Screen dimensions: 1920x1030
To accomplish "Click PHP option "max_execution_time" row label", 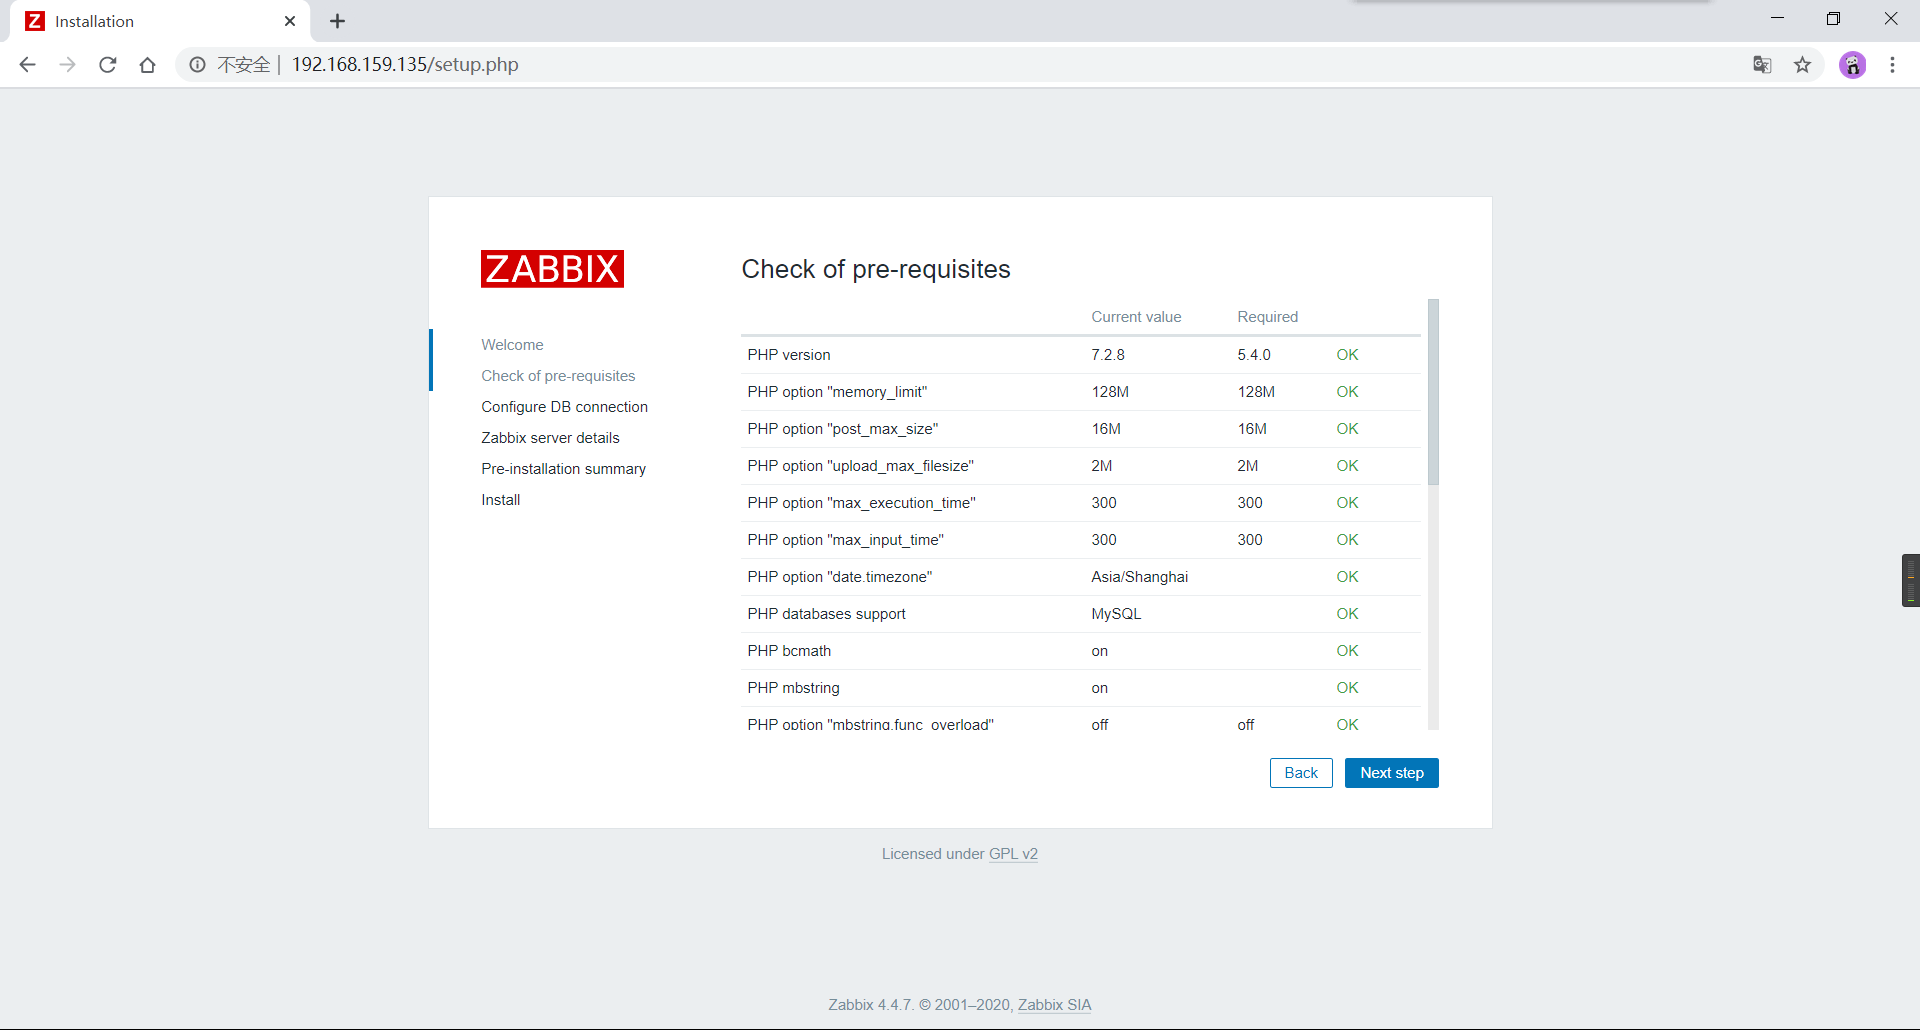I will tap(861, 503).
